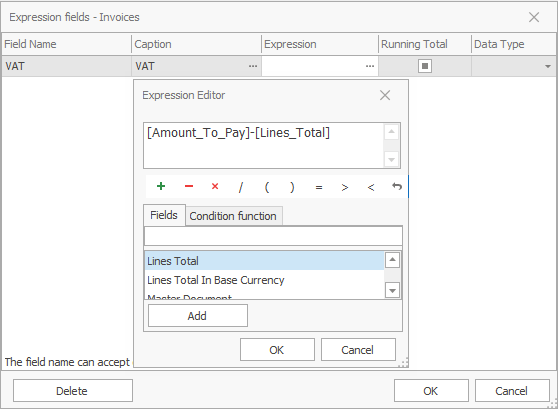Click inside the expression text area

264,145
